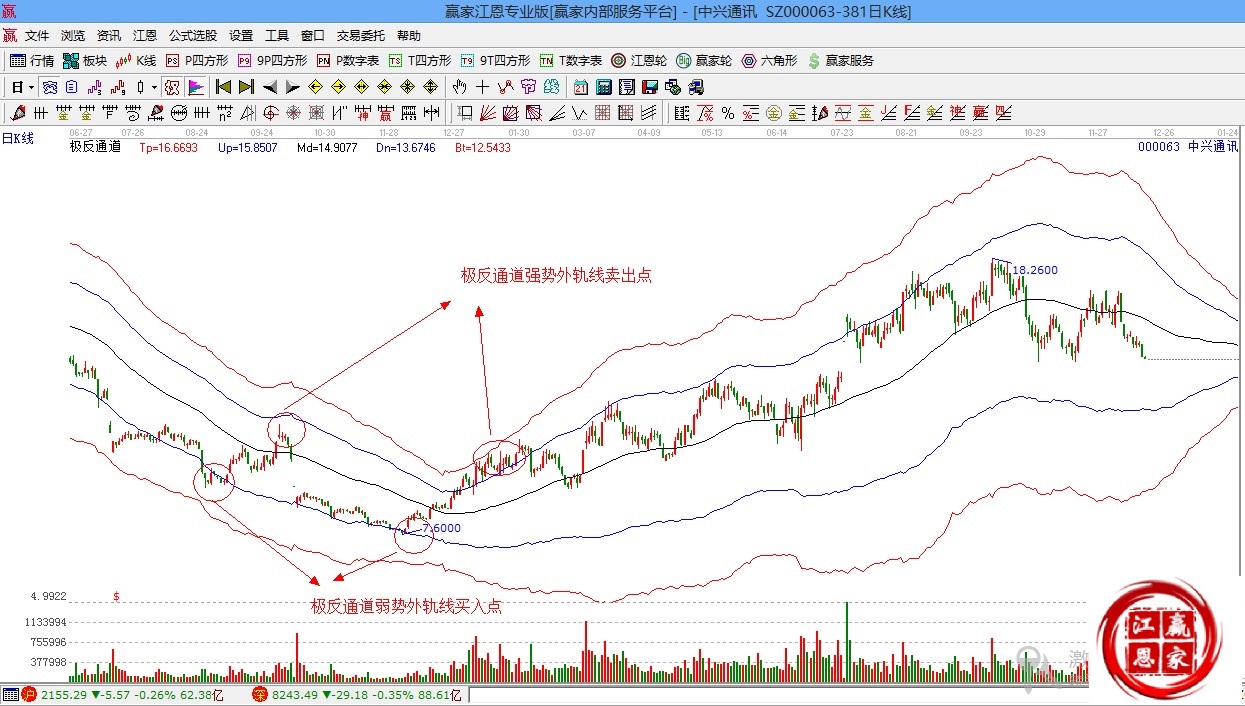Open the P四方形 square chart
The width and height of the screenshot is (1245, 706).
(197, 61)
